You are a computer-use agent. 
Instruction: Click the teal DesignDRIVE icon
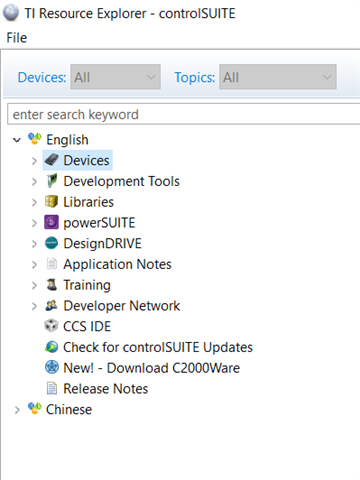coord(52,243)
